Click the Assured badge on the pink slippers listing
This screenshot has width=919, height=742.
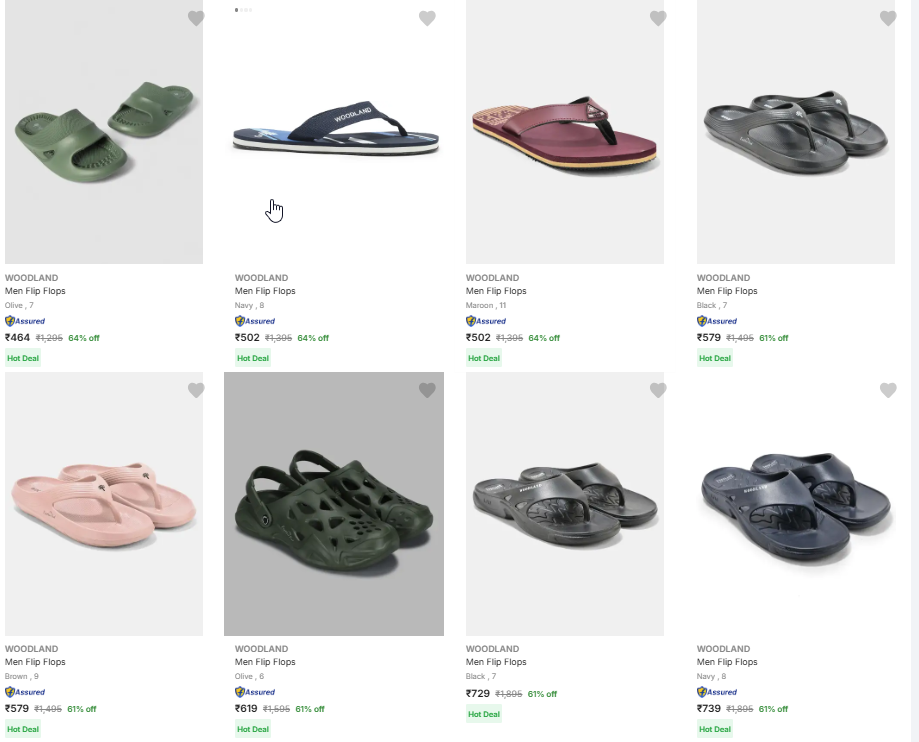25,692
